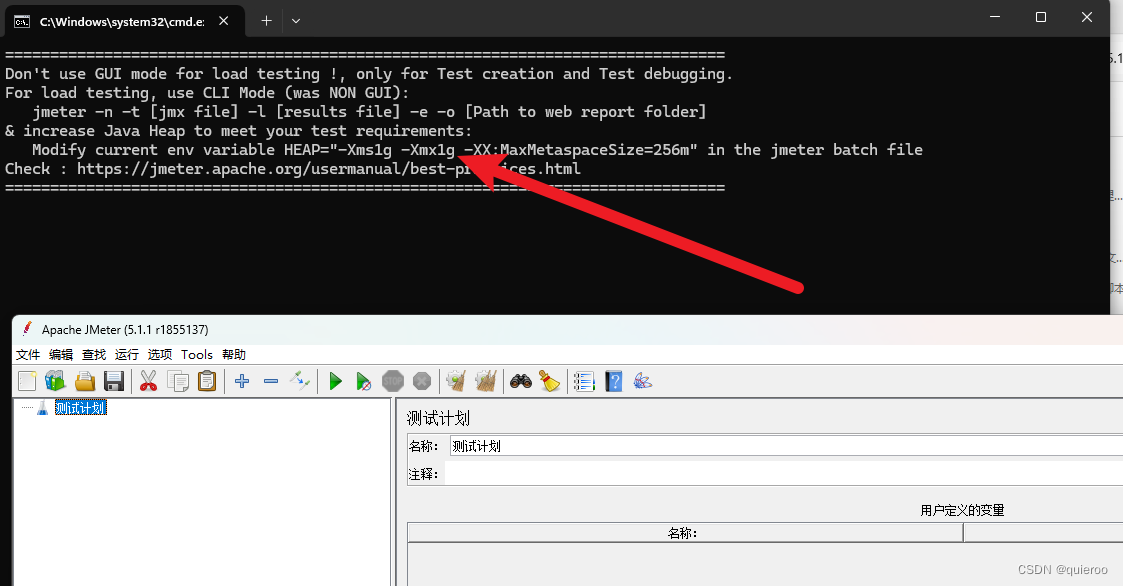Expand all with the blue plus icon
The height and width of the screenshot is (586, 1123).
(x=242, y=381)
